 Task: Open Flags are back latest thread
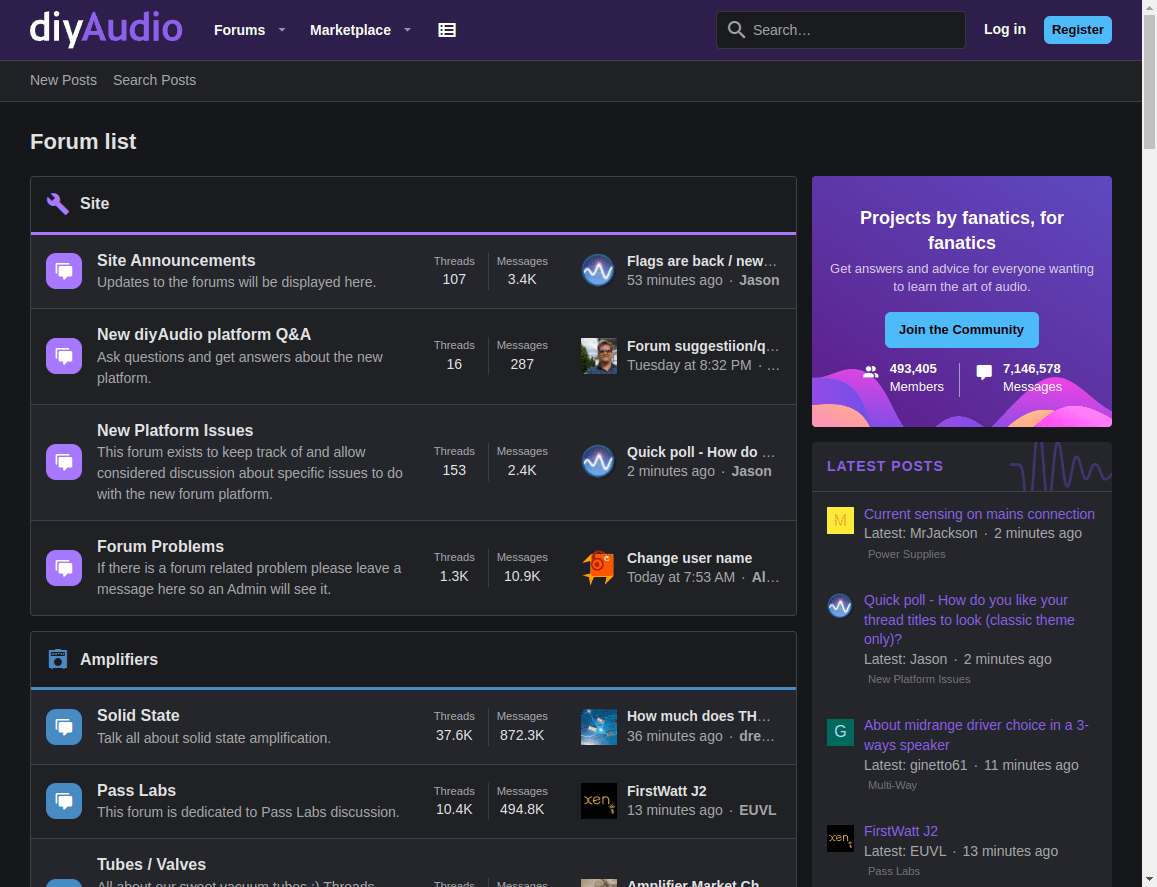(x=702, y=261)
